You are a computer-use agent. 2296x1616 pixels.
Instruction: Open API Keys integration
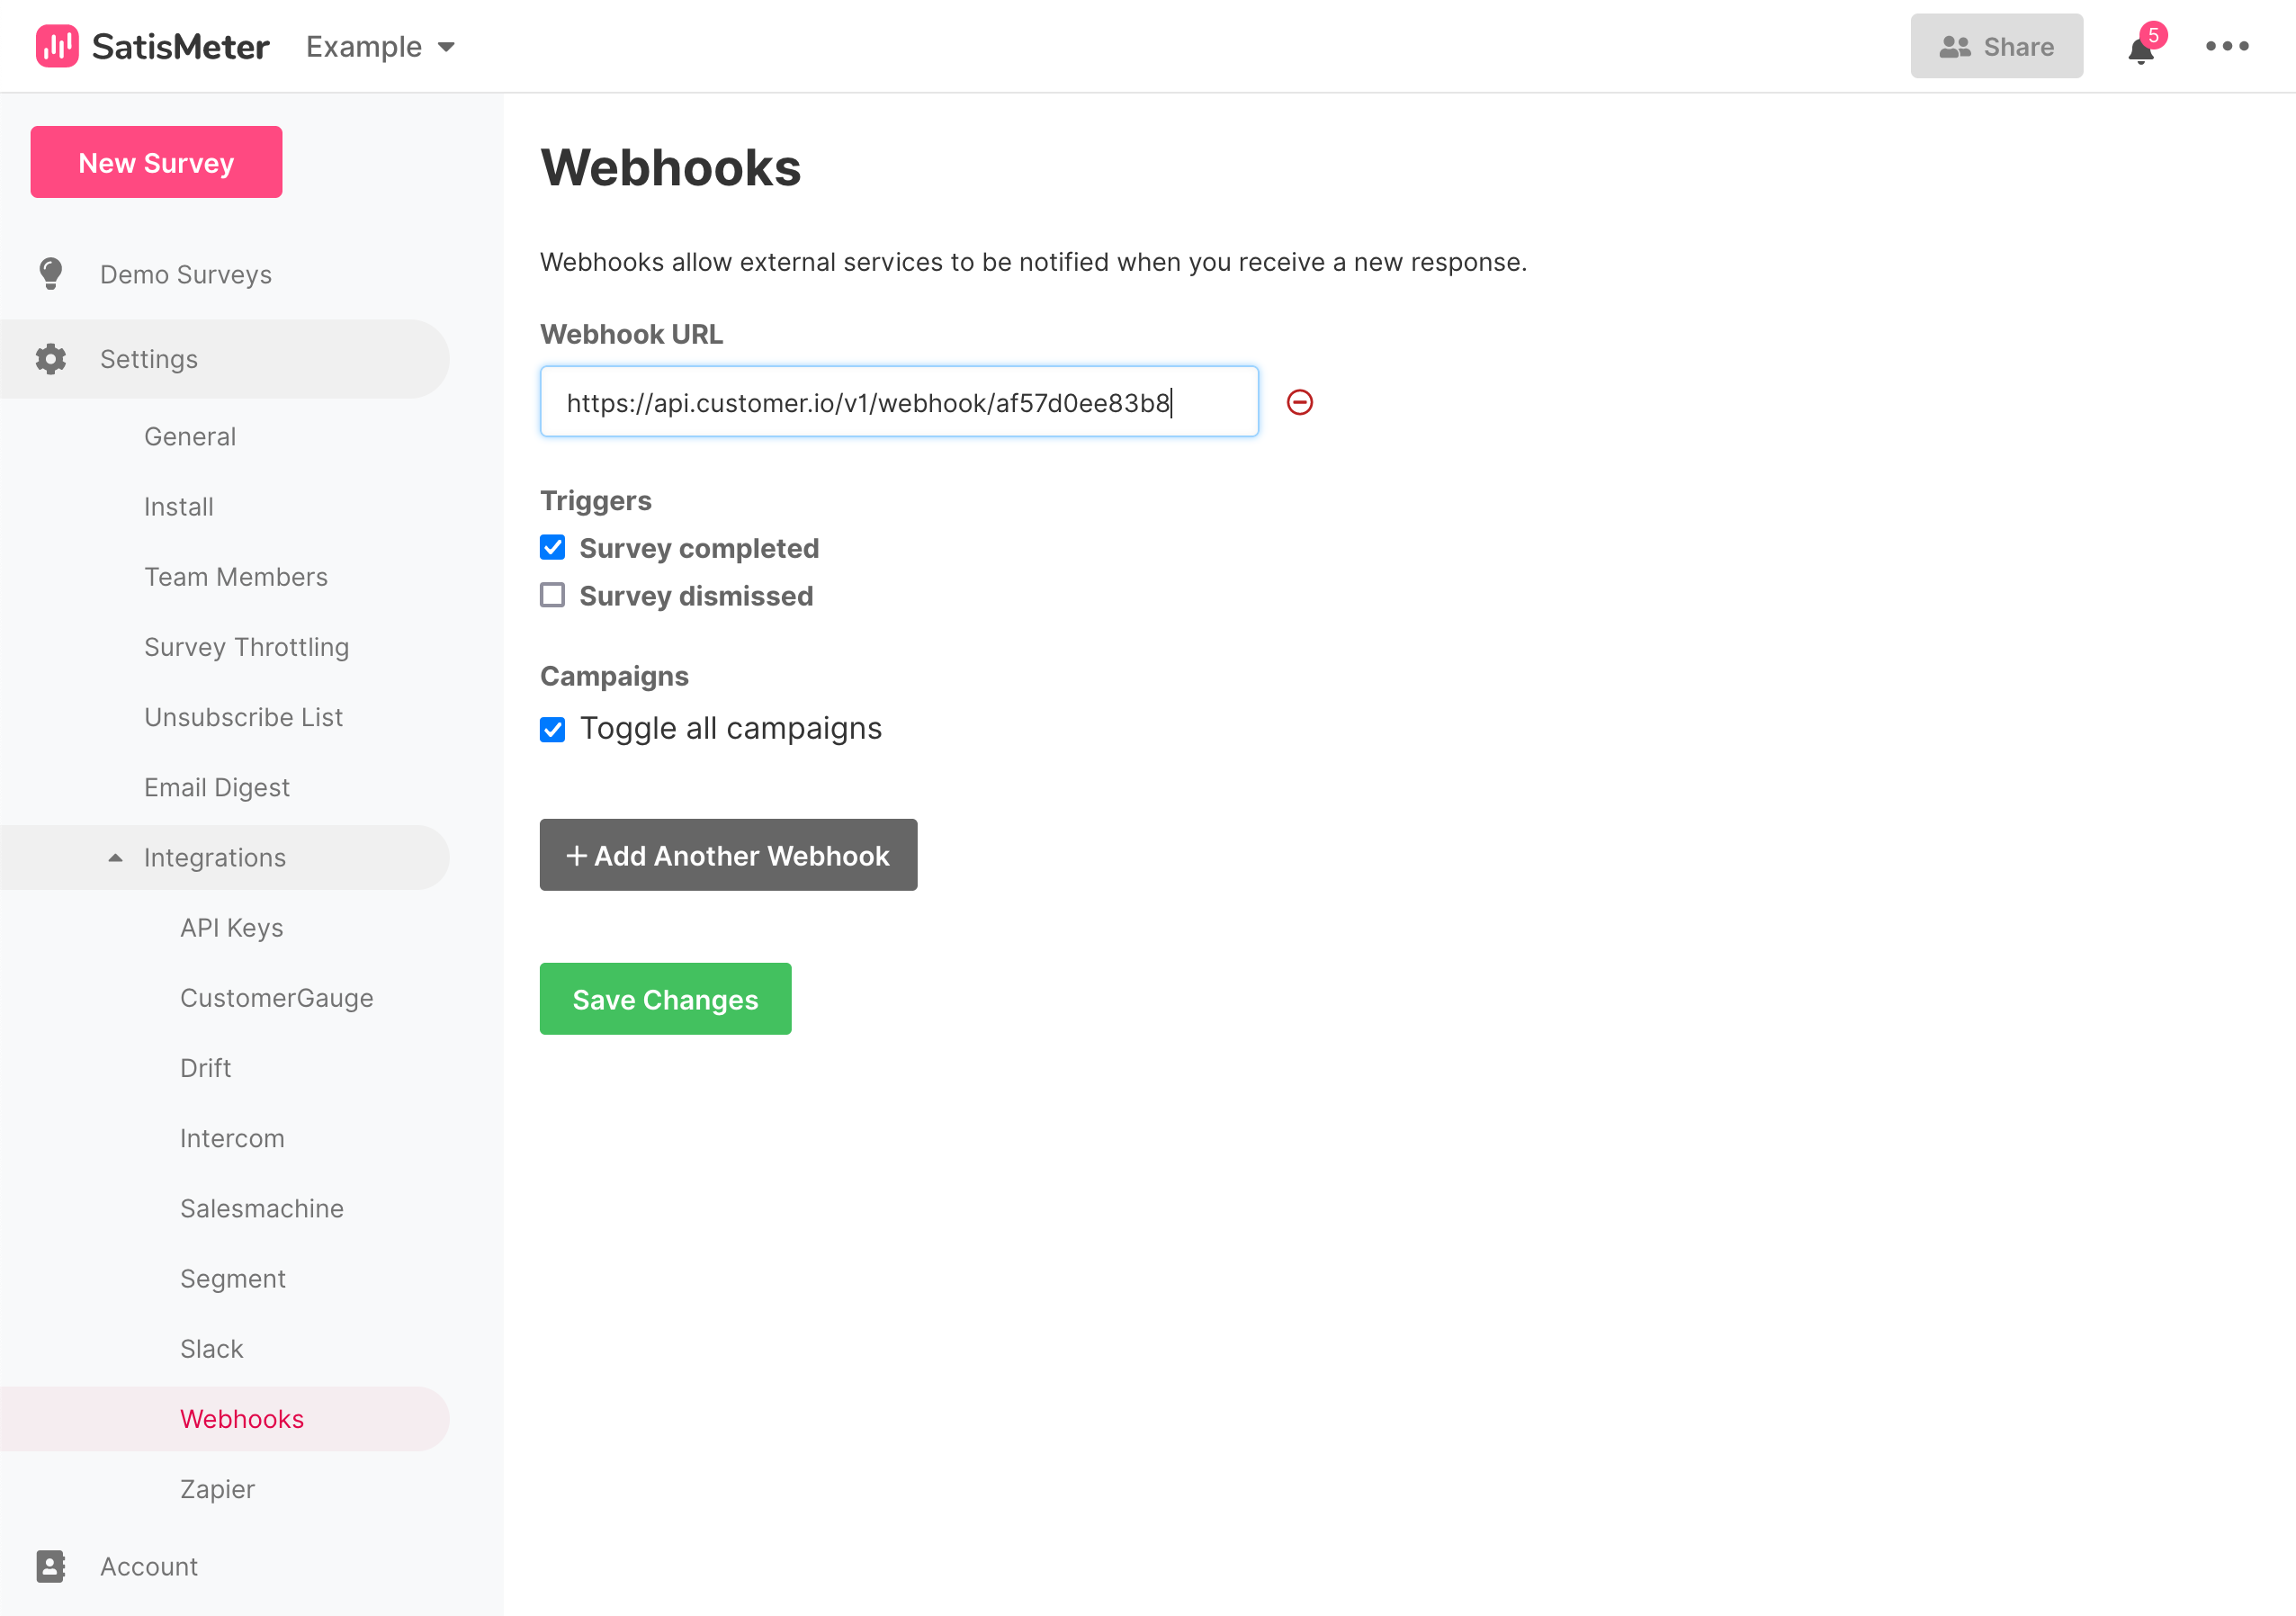coord(232,928)
